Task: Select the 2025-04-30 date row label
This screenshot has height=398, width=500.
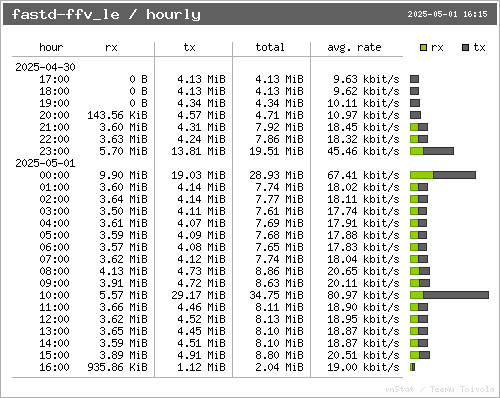Action: [45, 67]
